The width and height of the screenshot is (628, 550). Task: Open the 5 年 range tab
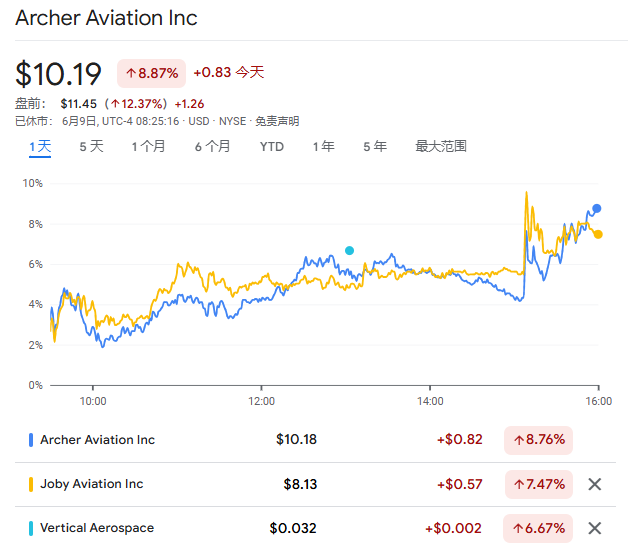tap(375, 147)
